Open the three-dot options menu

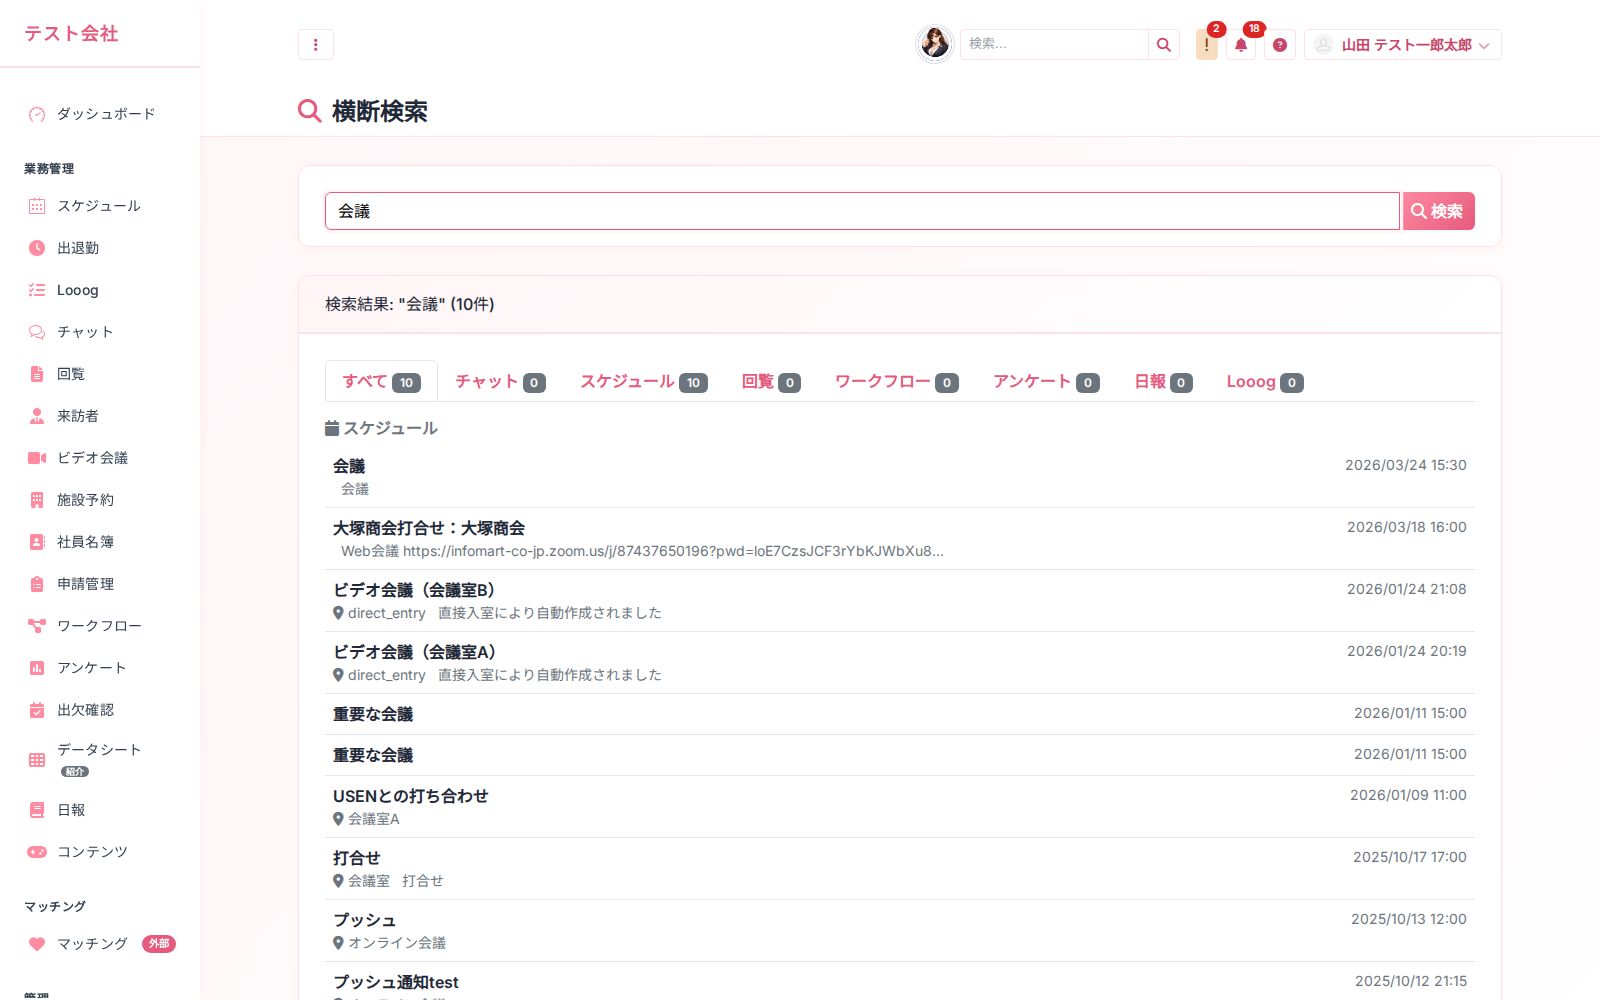coord(315,44)
